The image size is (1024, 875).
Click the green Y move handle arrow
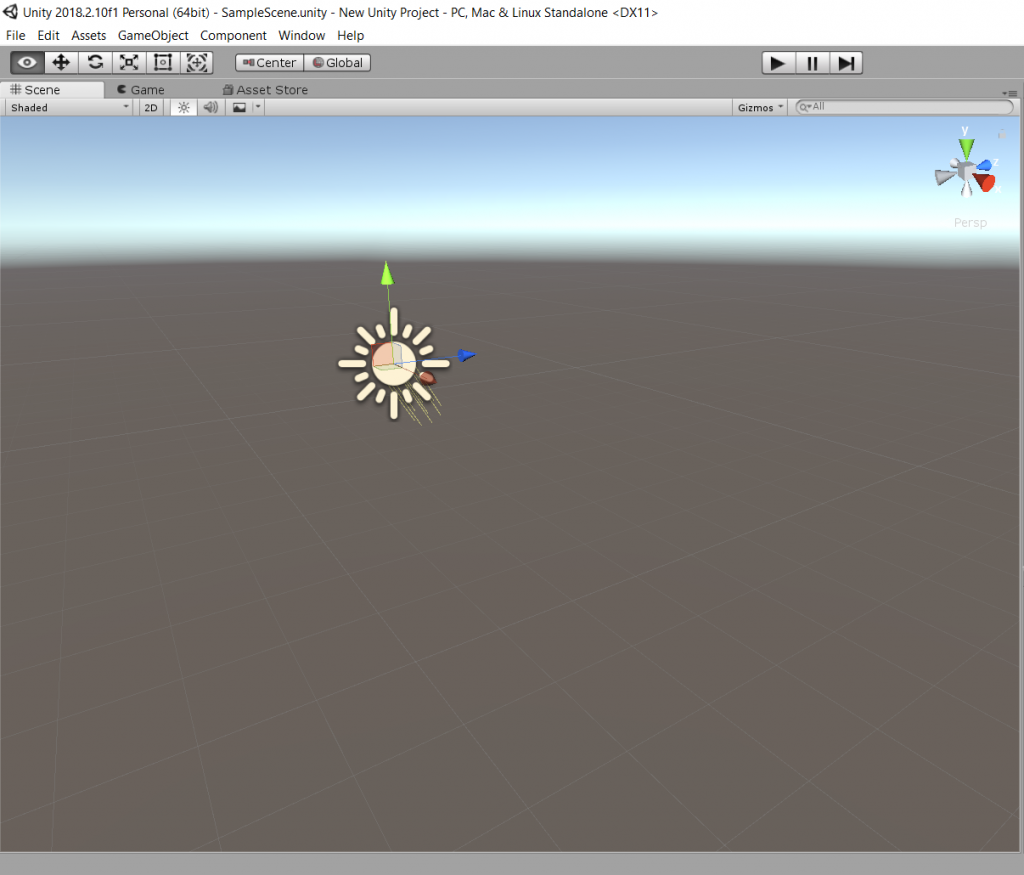387,274
